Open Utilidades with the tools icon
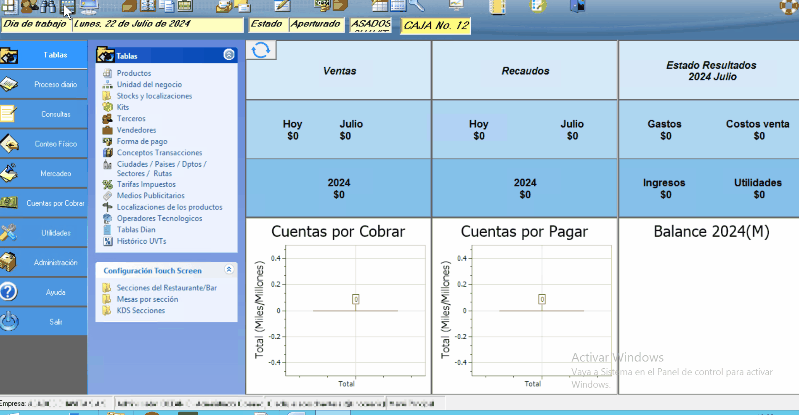This screenshot has width=799, height=415. pyautogui.click(x=9, y=233)
